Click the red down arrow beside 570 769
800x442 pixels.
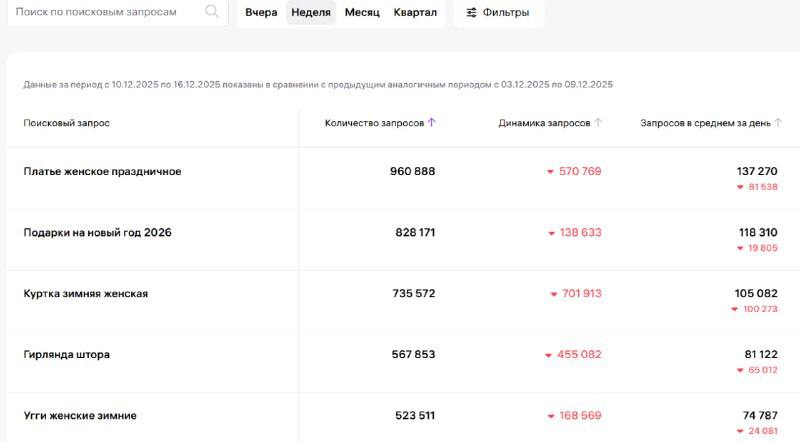(550, 172)
